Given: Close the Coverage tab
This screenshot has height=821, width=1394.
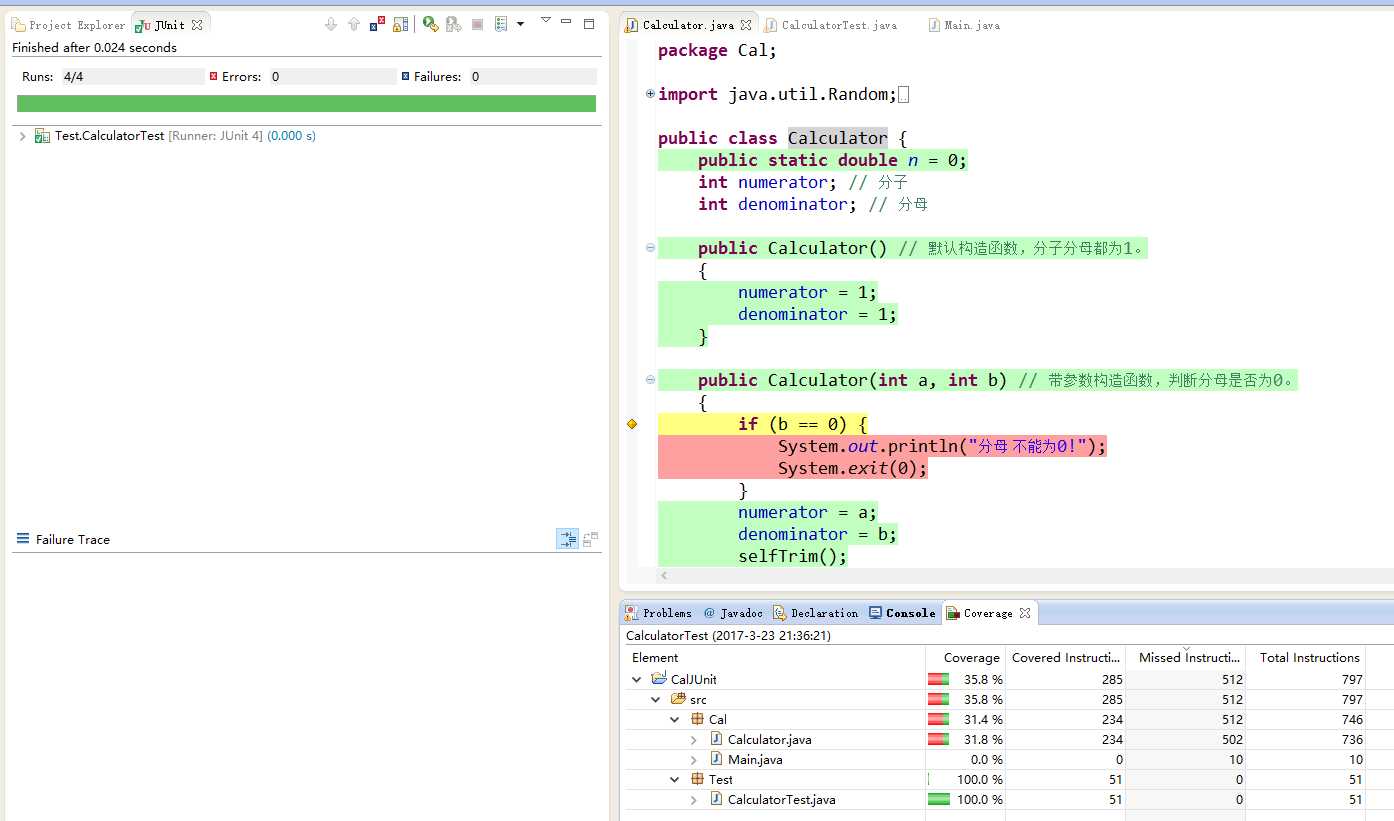Looking at the screenshot, I should [x=1025, y=613].
